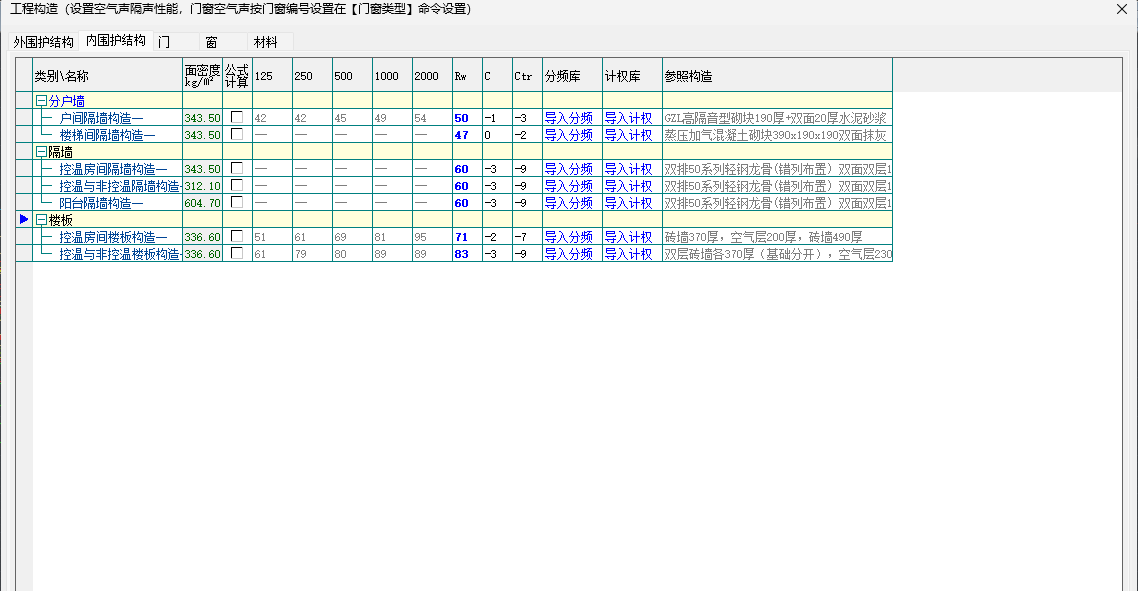The width and height of the screenshot is (1138, 591).
Task: Click the 参照构造 cell for 控温房间楼板构造一
Action: [x=776, y=237]
